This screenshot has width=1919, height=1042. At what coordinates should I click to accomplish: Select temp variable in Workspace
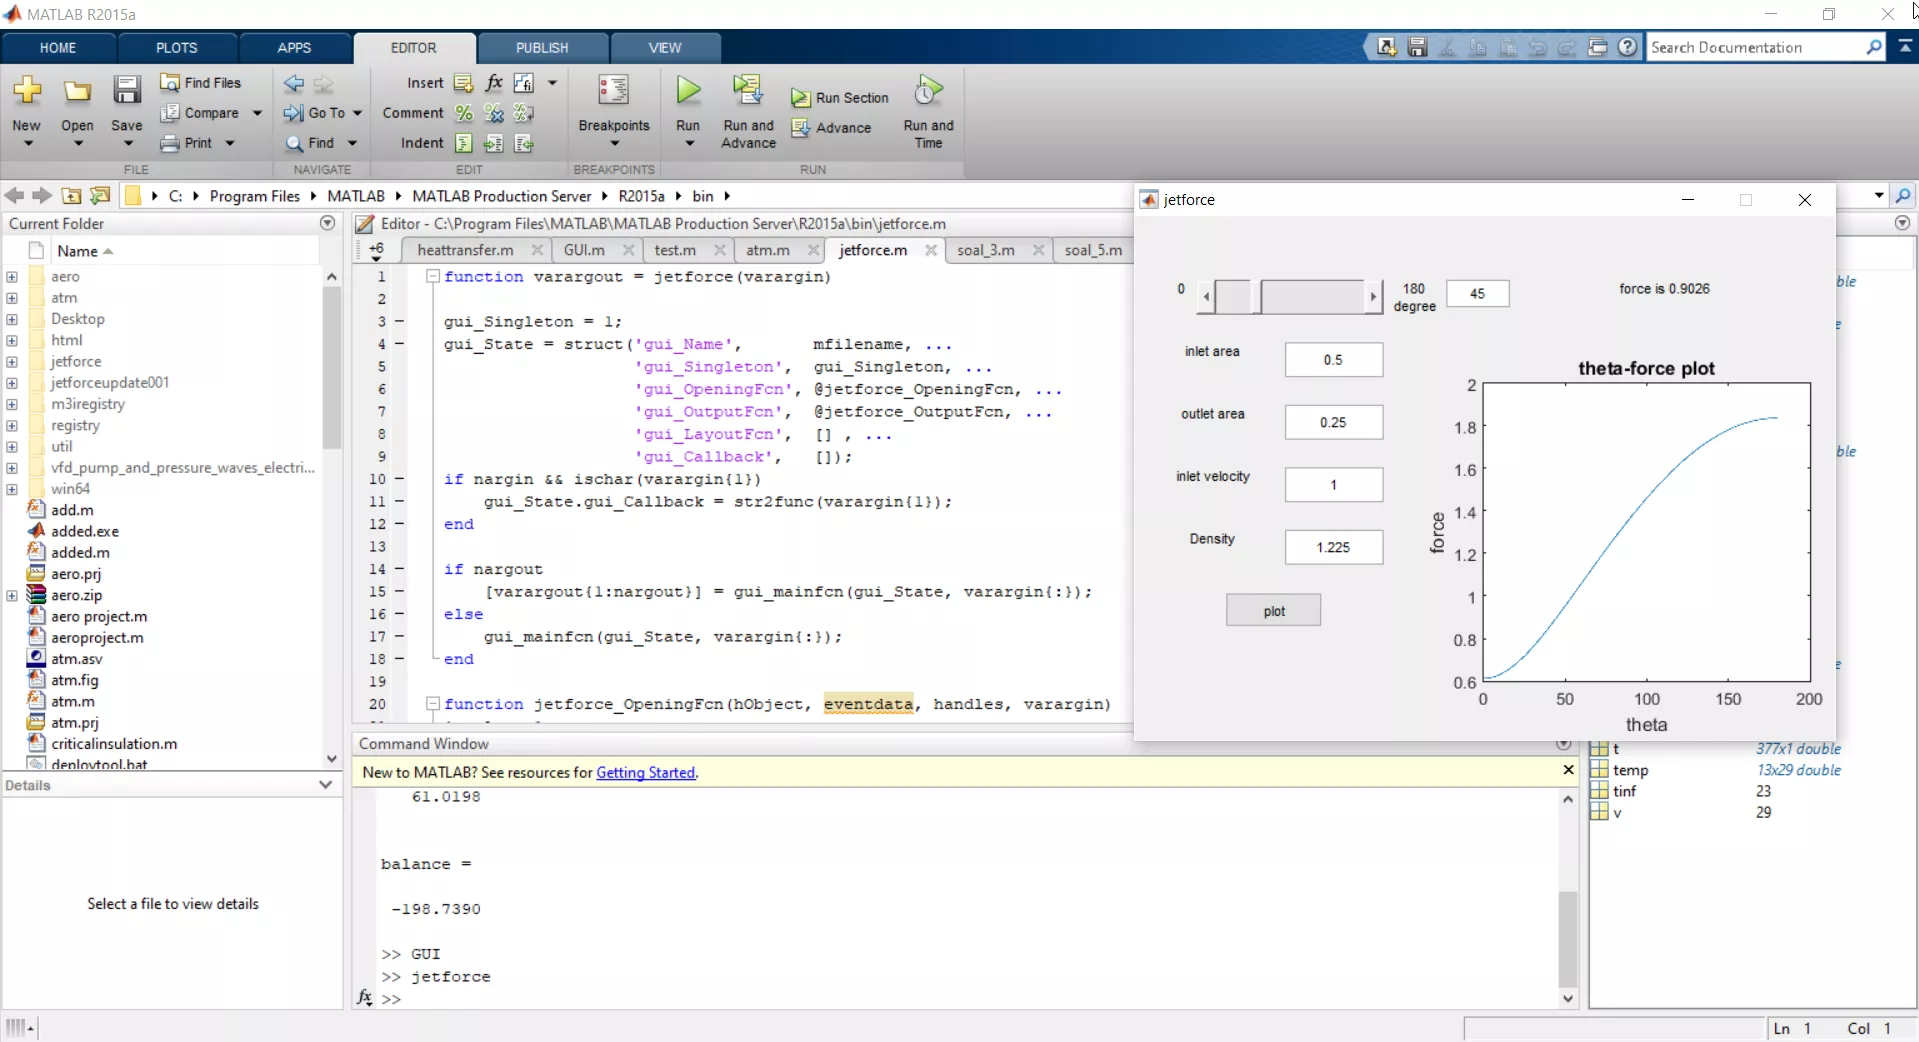coord(1630,770)
